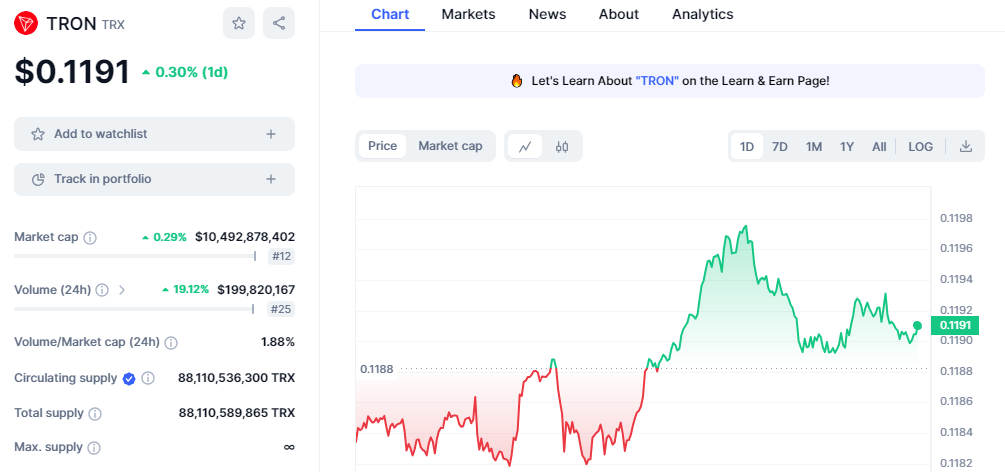Set chart range to 1Y
The width and height of the screenshot is (1005, 472).
[x=847, y=147]
